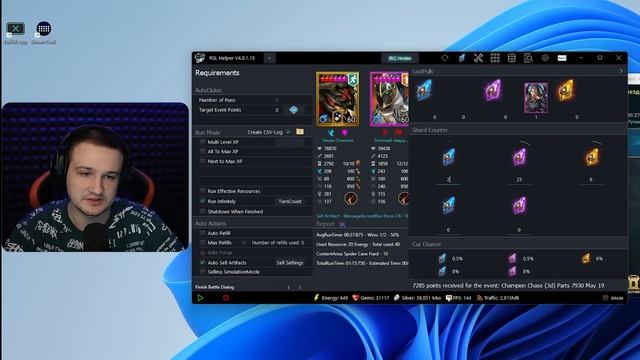Start run with green play button
The image size is (640, 360).
[x=200, y=298]
